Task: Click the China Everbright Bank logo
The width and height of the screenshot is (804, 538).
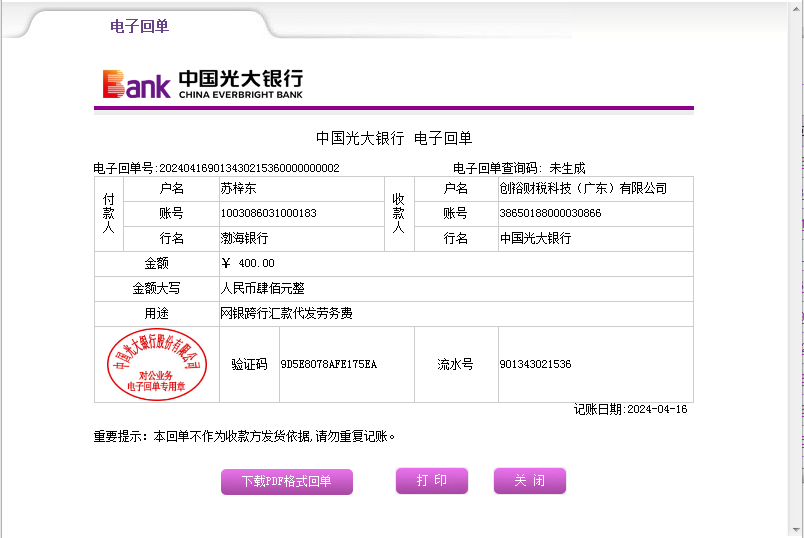Action: pyautogui.click(x=202, y=84)
